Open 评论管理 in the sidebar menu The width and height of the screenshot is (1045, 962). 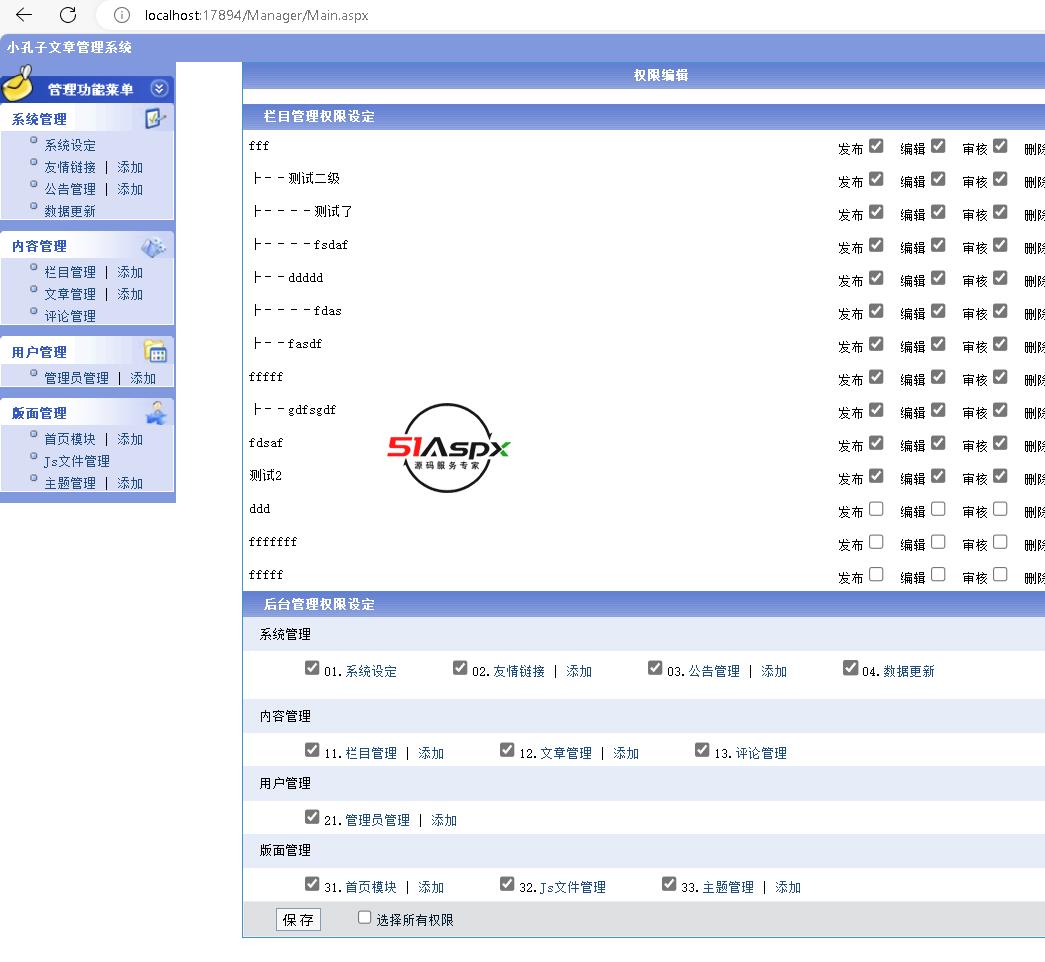[x=70, y=316]
